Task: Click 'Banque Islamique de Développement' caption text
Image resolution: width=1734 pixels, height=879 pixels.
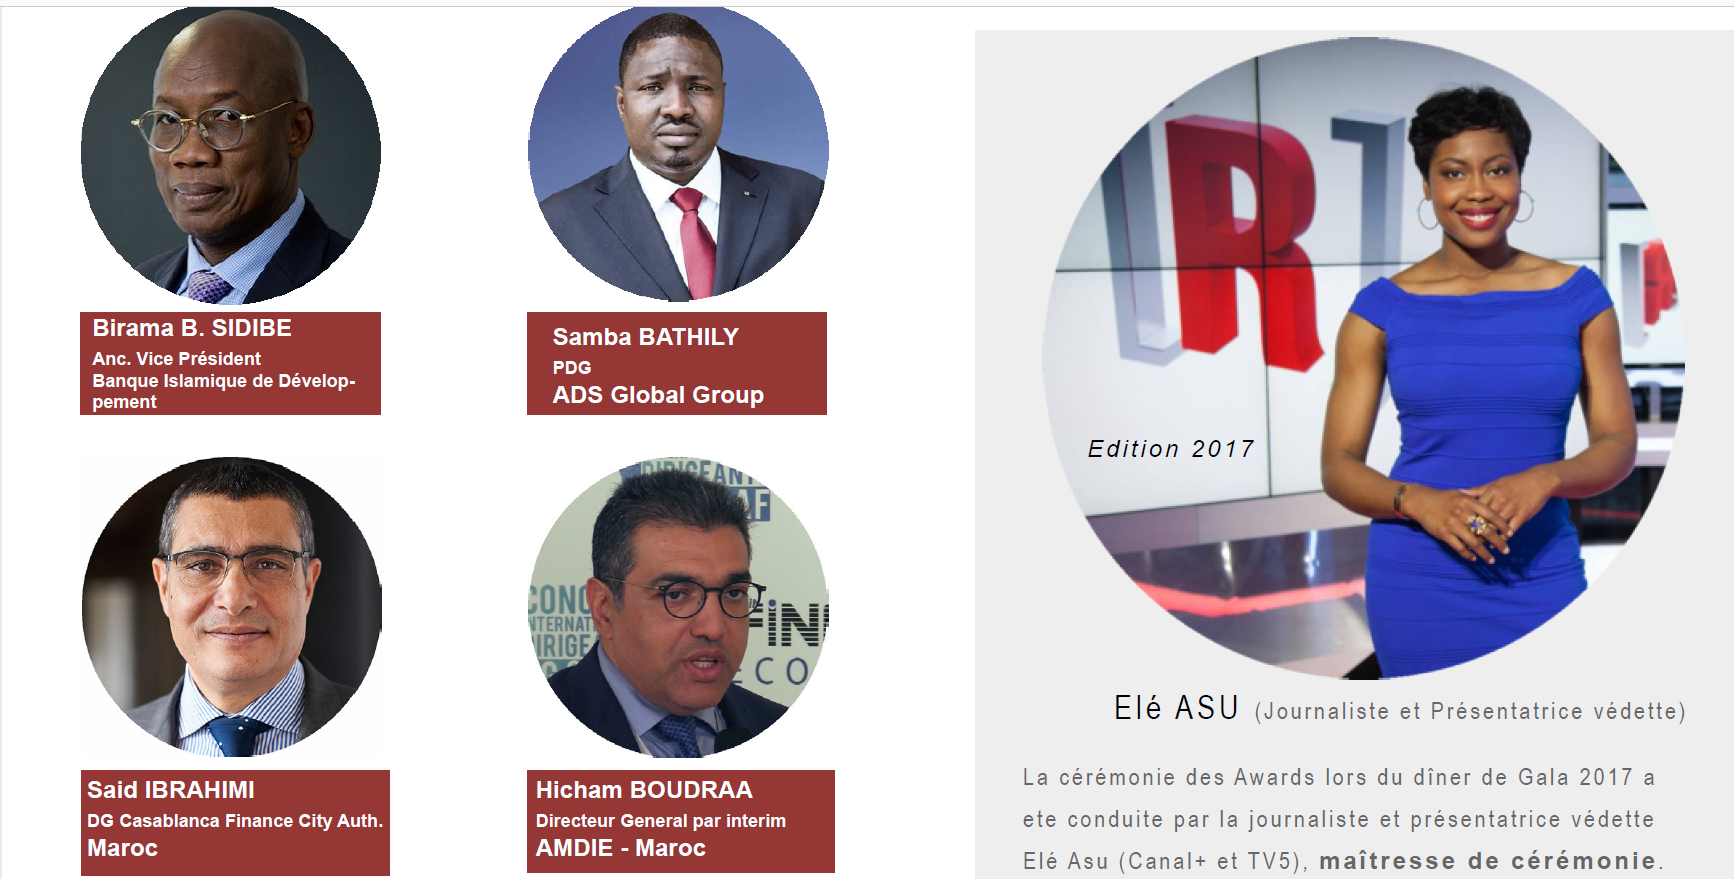Action: point(224,391)
